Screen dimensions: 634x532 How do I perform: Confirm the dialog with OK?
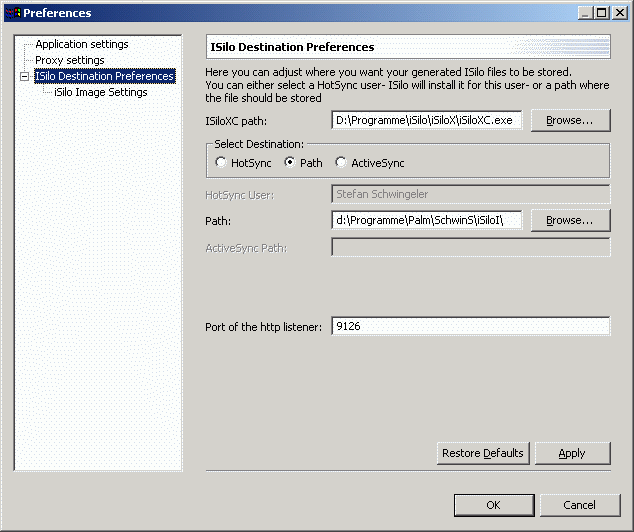[x=494, y=505]
